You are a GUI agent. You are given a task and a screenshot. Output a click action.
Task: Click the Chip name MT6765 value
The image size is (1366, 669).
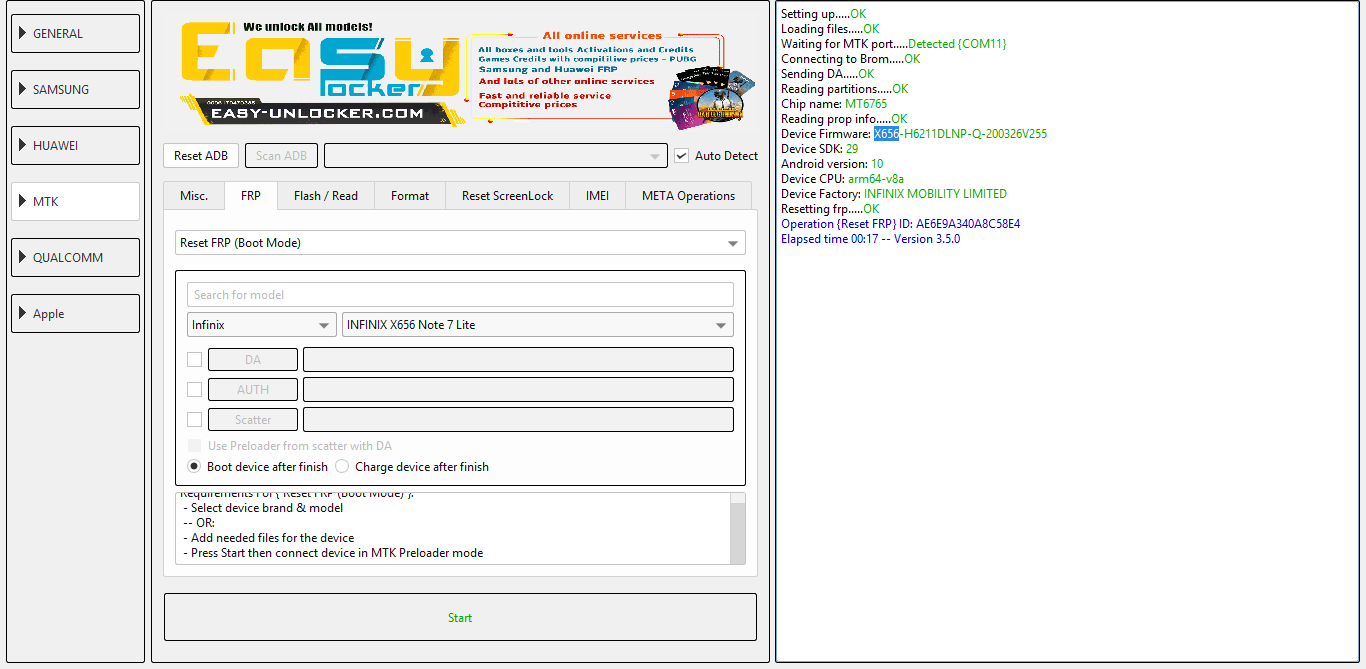866,104
